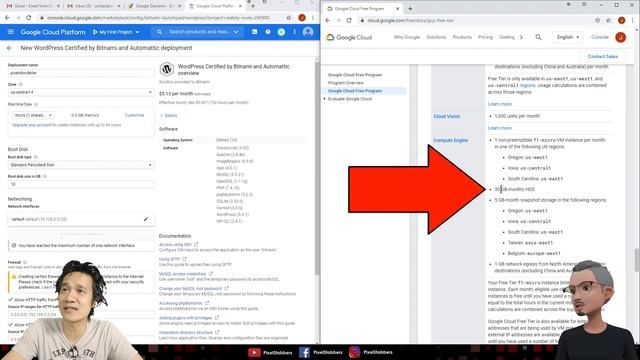This screenshot has width=640, height=360.
Task: Activate Cloud Shell icon in Cloud Platform header
Action: 254,32
